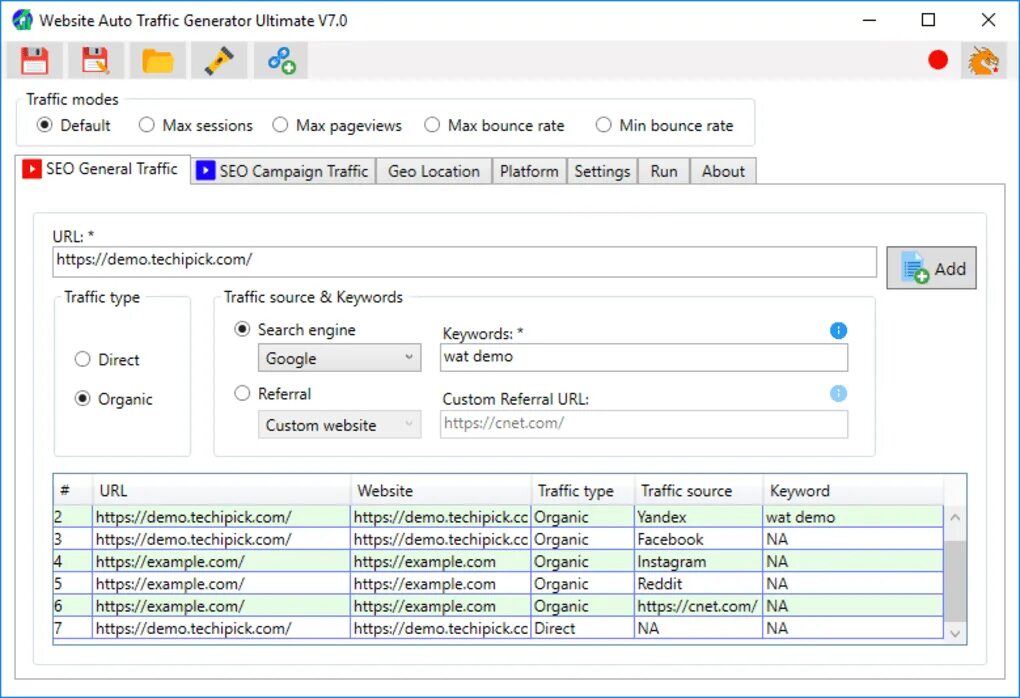Click the Custom Referral URL field

click(x=643, y=423)
